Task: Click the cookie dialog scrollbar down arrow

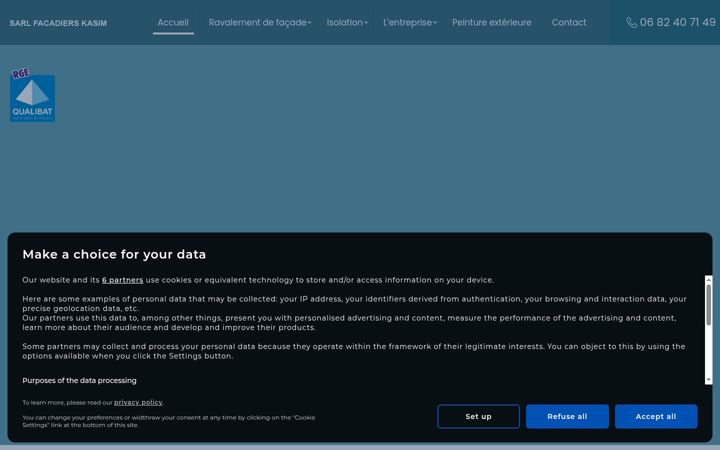Action: coord(709,380)
